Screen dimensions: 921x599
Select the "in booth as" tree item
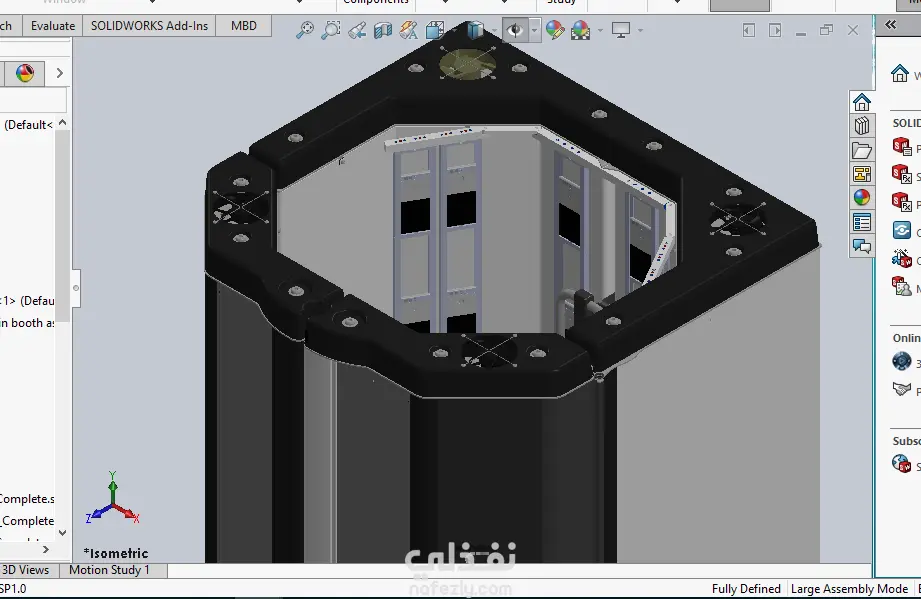[27, 323]
